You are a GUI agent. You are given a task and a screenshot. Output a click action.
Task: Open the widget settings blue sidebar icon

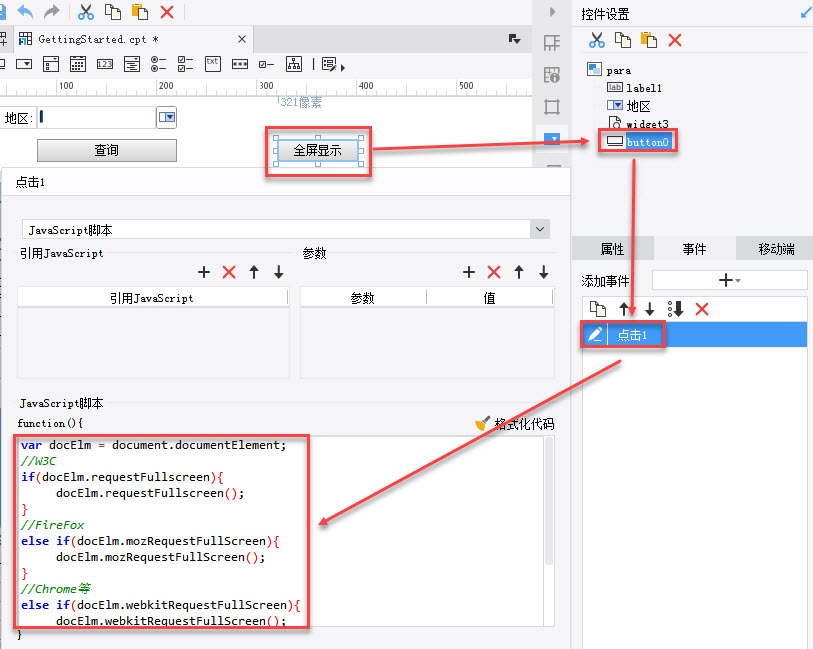[552, 139]
